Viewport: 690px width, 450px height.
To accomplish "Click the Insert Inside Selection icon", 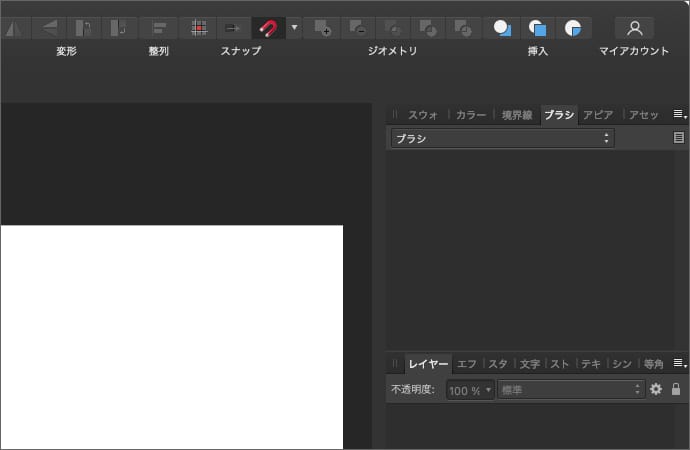I will pos(573,28).
